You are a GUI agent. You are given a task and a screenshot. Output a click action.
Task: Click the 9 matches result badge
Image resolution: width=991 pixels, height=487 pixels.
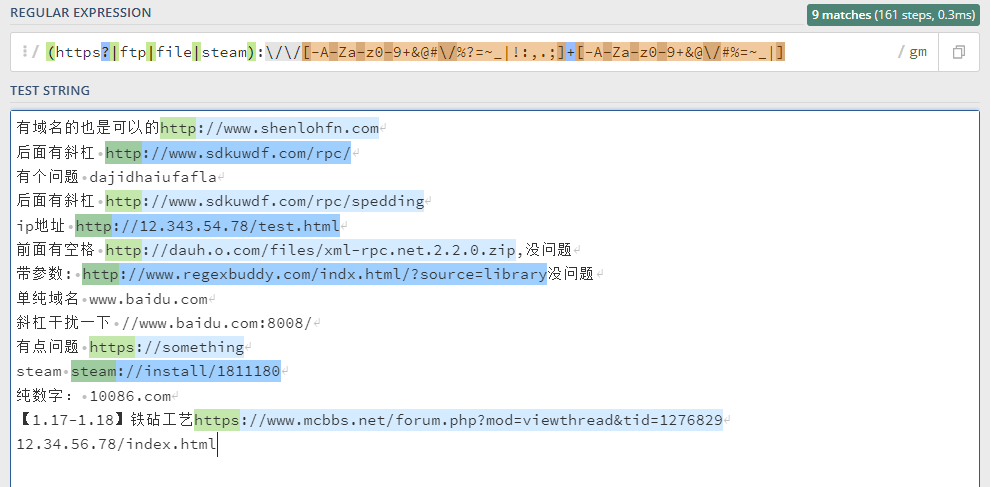click(895, 15)
